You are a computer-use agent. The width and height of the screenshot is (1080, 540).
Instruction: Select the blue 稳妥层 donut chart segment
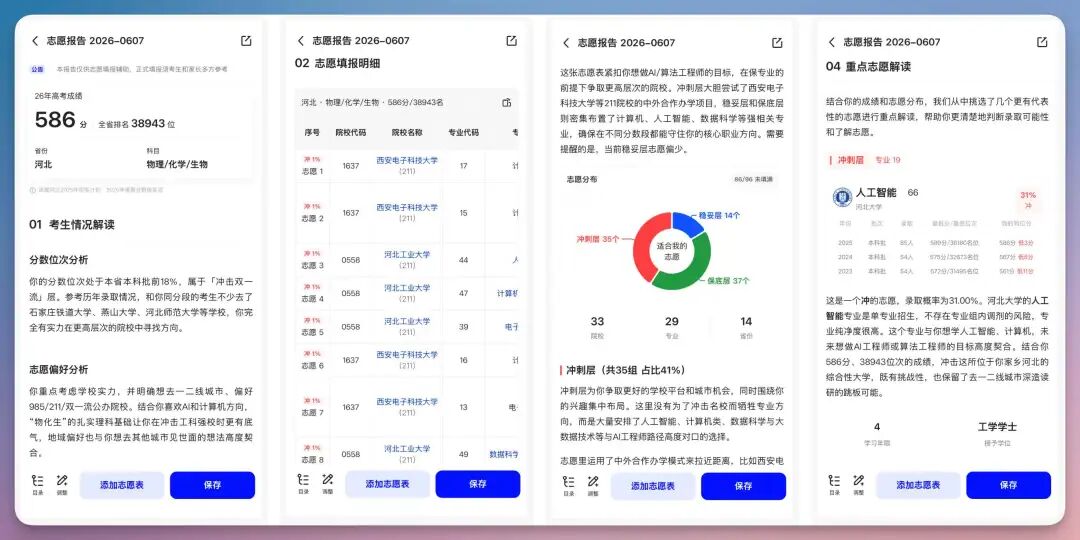point(689,222)
